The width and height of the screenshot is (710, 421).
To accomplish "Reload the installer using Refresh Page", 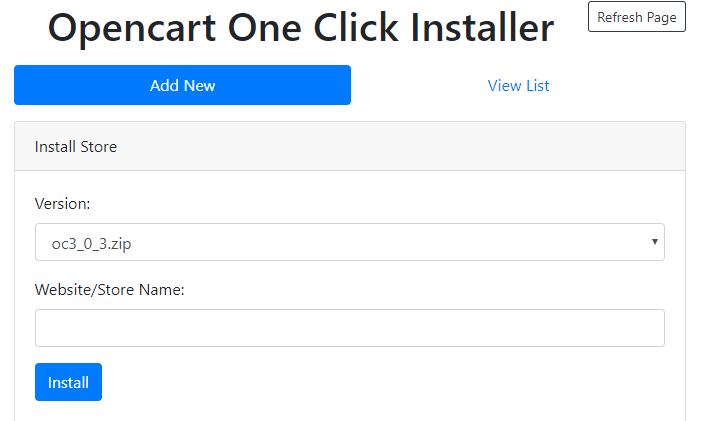I will (636, 17).
